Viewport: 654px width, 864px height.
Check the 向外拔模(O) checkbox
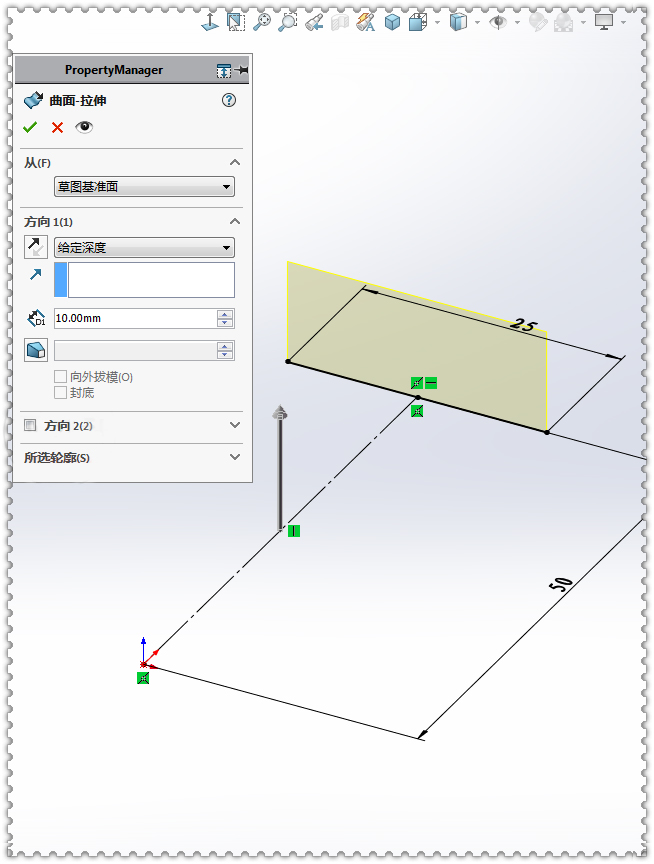click(61, 377)
